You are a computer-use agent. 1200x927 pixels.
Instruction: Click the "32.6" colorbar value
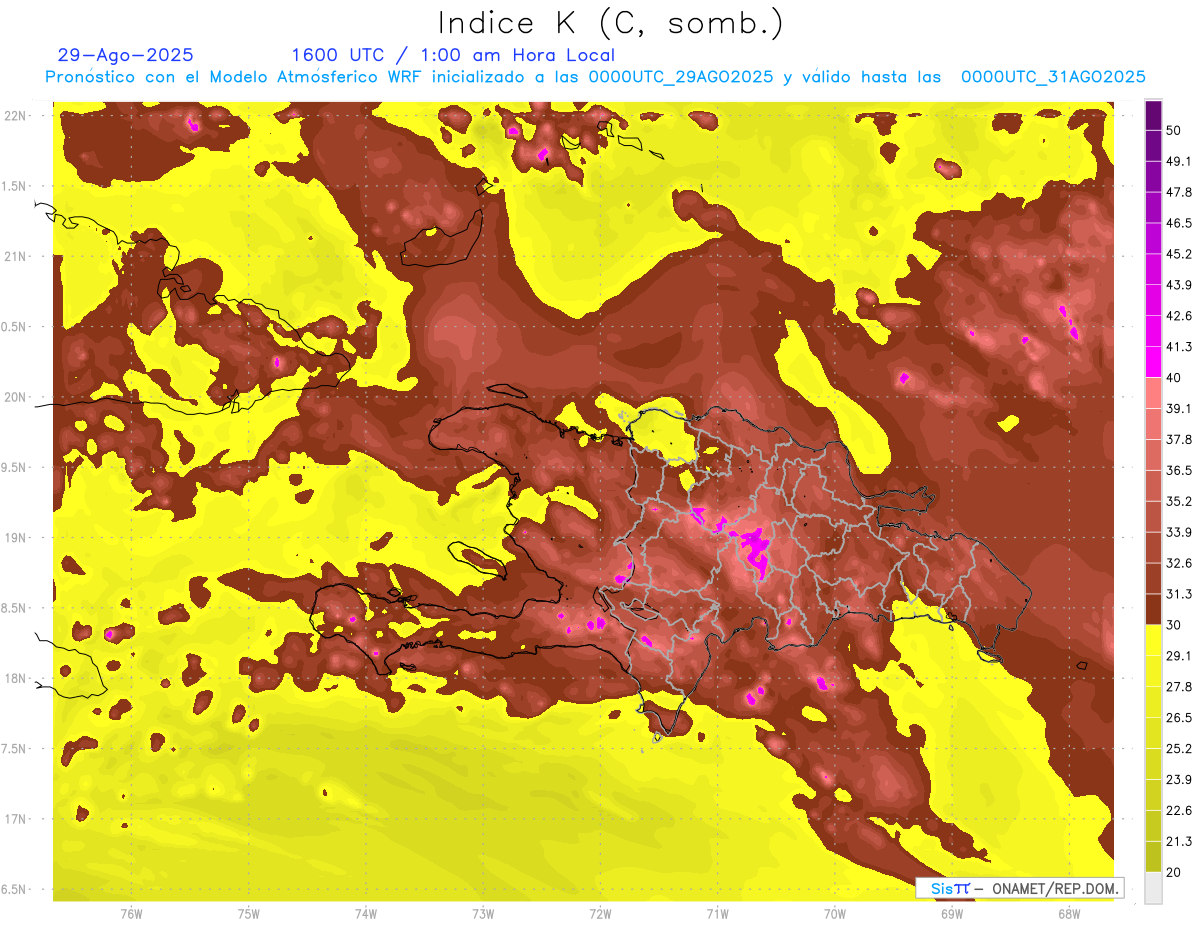1179,563
